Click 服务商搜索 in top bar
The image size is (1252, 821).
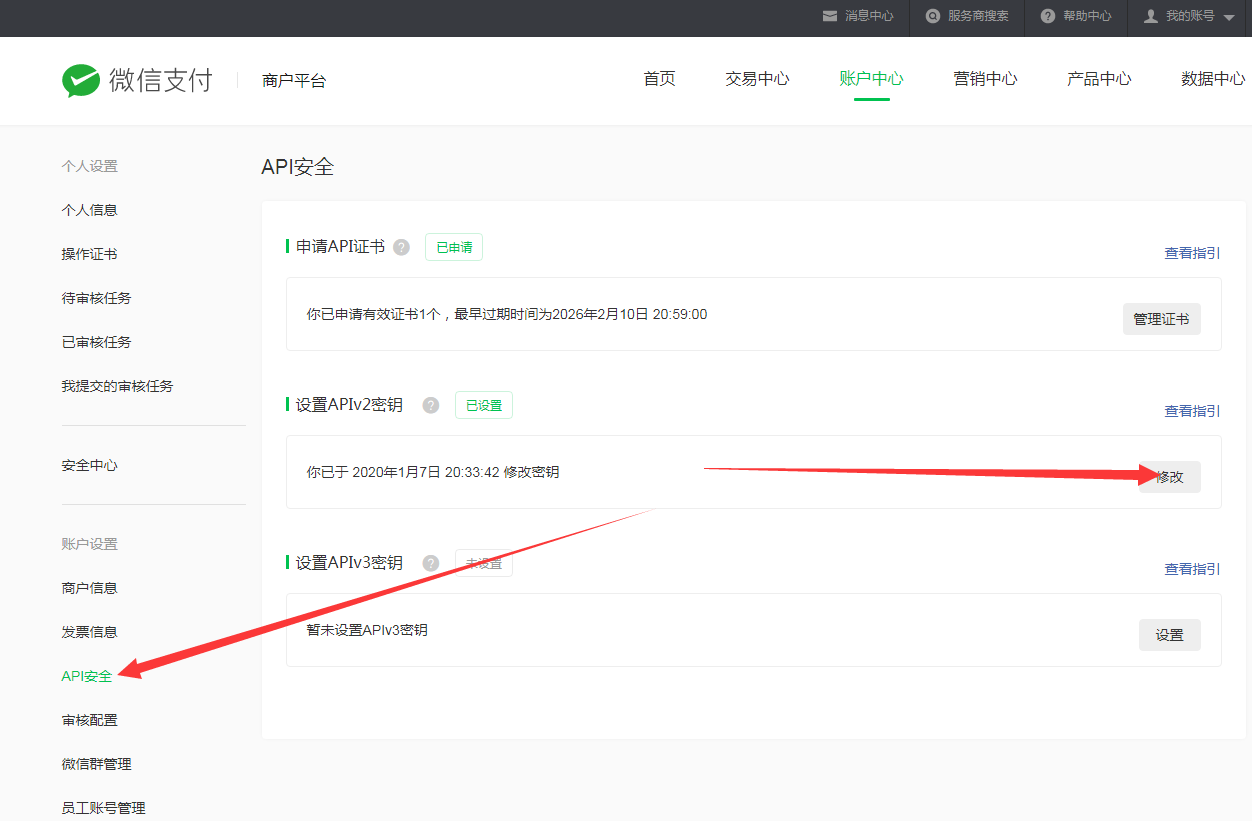979,16
